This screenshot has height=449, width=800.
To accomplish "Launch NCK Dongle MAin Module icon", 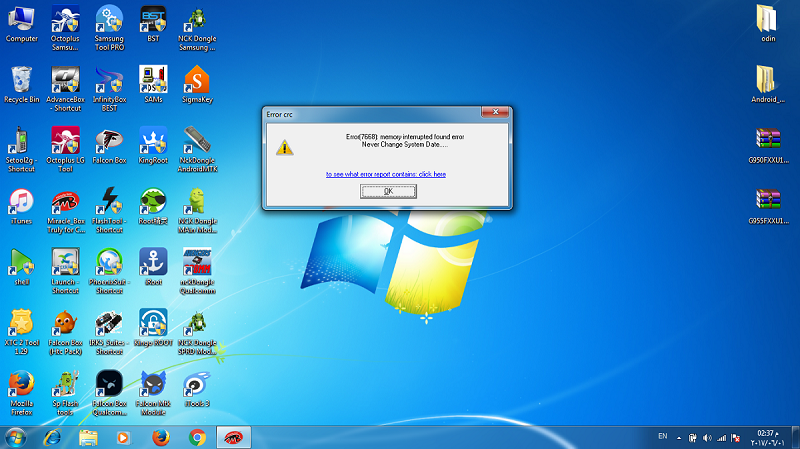I will [x=197, y=210].
